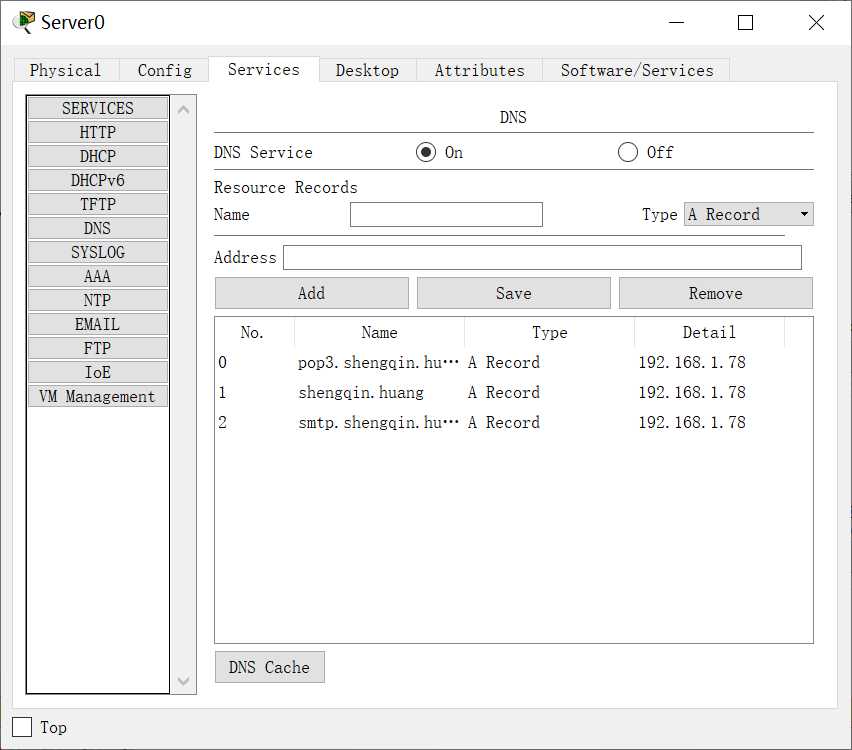Open the SYSLOG service settings
The height and width of the screenshot is (750, 852).
coord(98,252)
